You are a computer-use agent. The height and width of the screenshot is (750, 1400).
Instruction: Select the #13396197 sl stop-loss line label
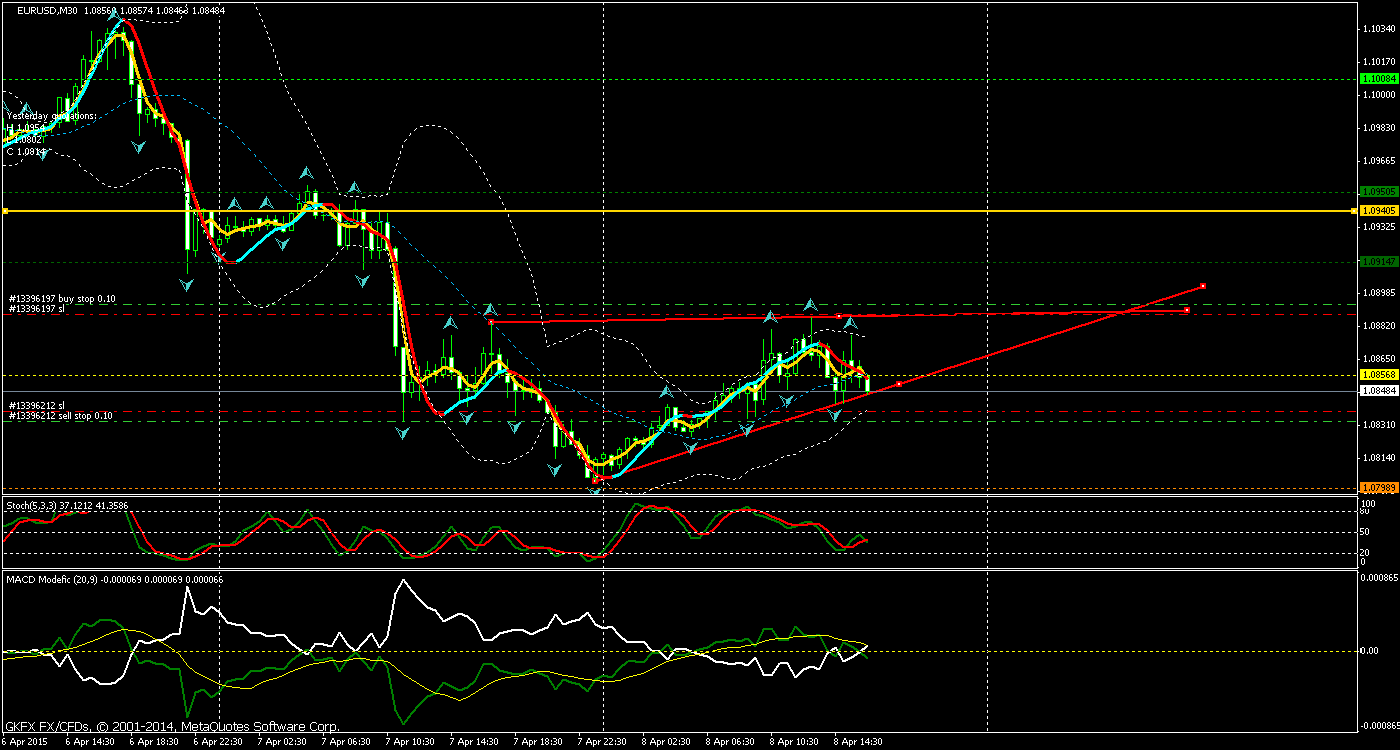coord(48,309)
